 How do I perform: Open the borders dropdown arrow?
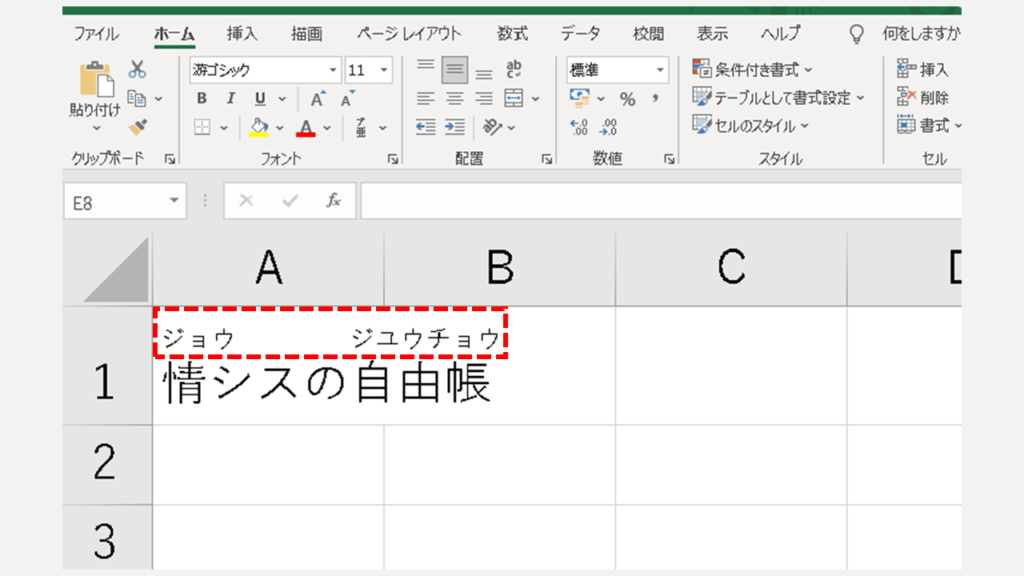(223, 128)
